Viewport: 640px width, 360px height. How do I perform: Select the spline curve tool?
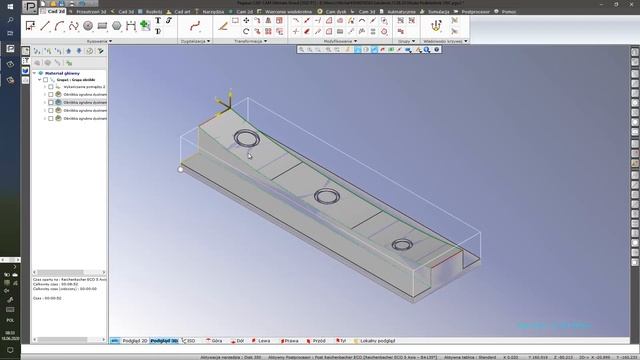click(73, 26)
